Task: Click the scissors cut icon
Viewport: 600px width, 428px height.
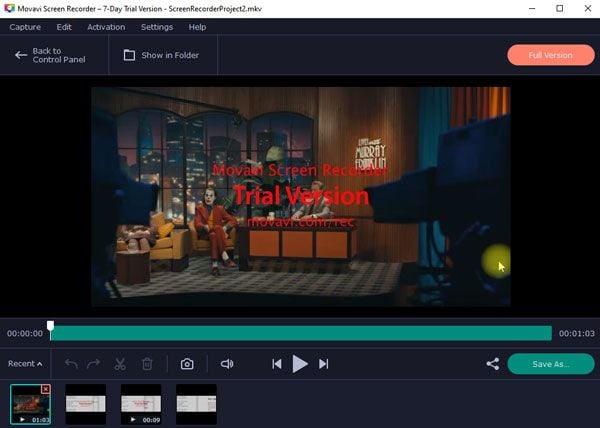Action: pos(120,364)
